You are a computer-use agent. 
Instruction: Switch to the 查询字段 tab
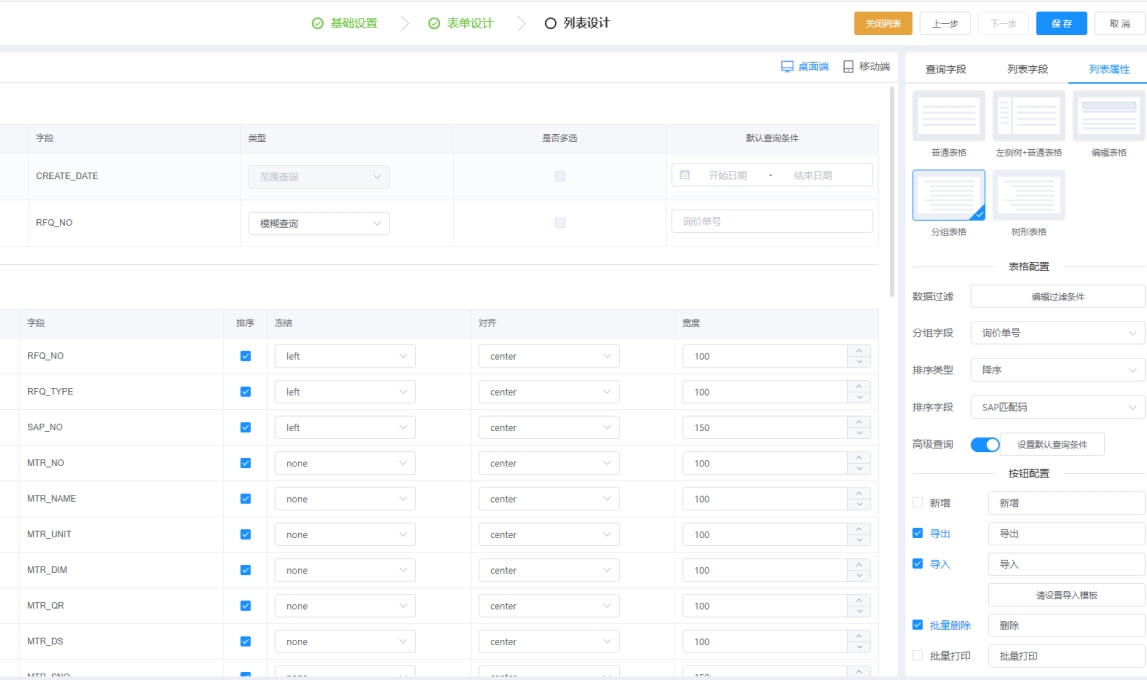point(945,69)
